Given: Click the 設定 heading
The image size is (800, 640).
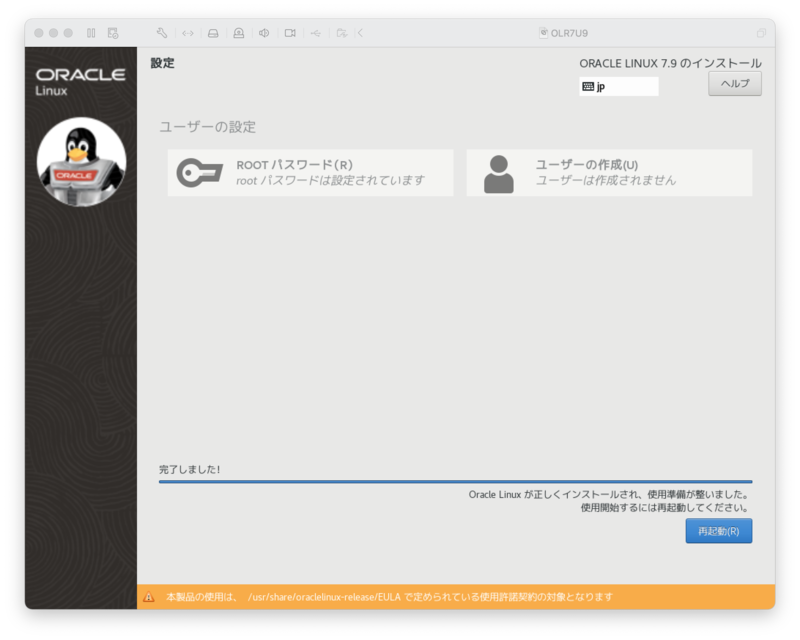Looking at the screenshot, I should [162, 63].
